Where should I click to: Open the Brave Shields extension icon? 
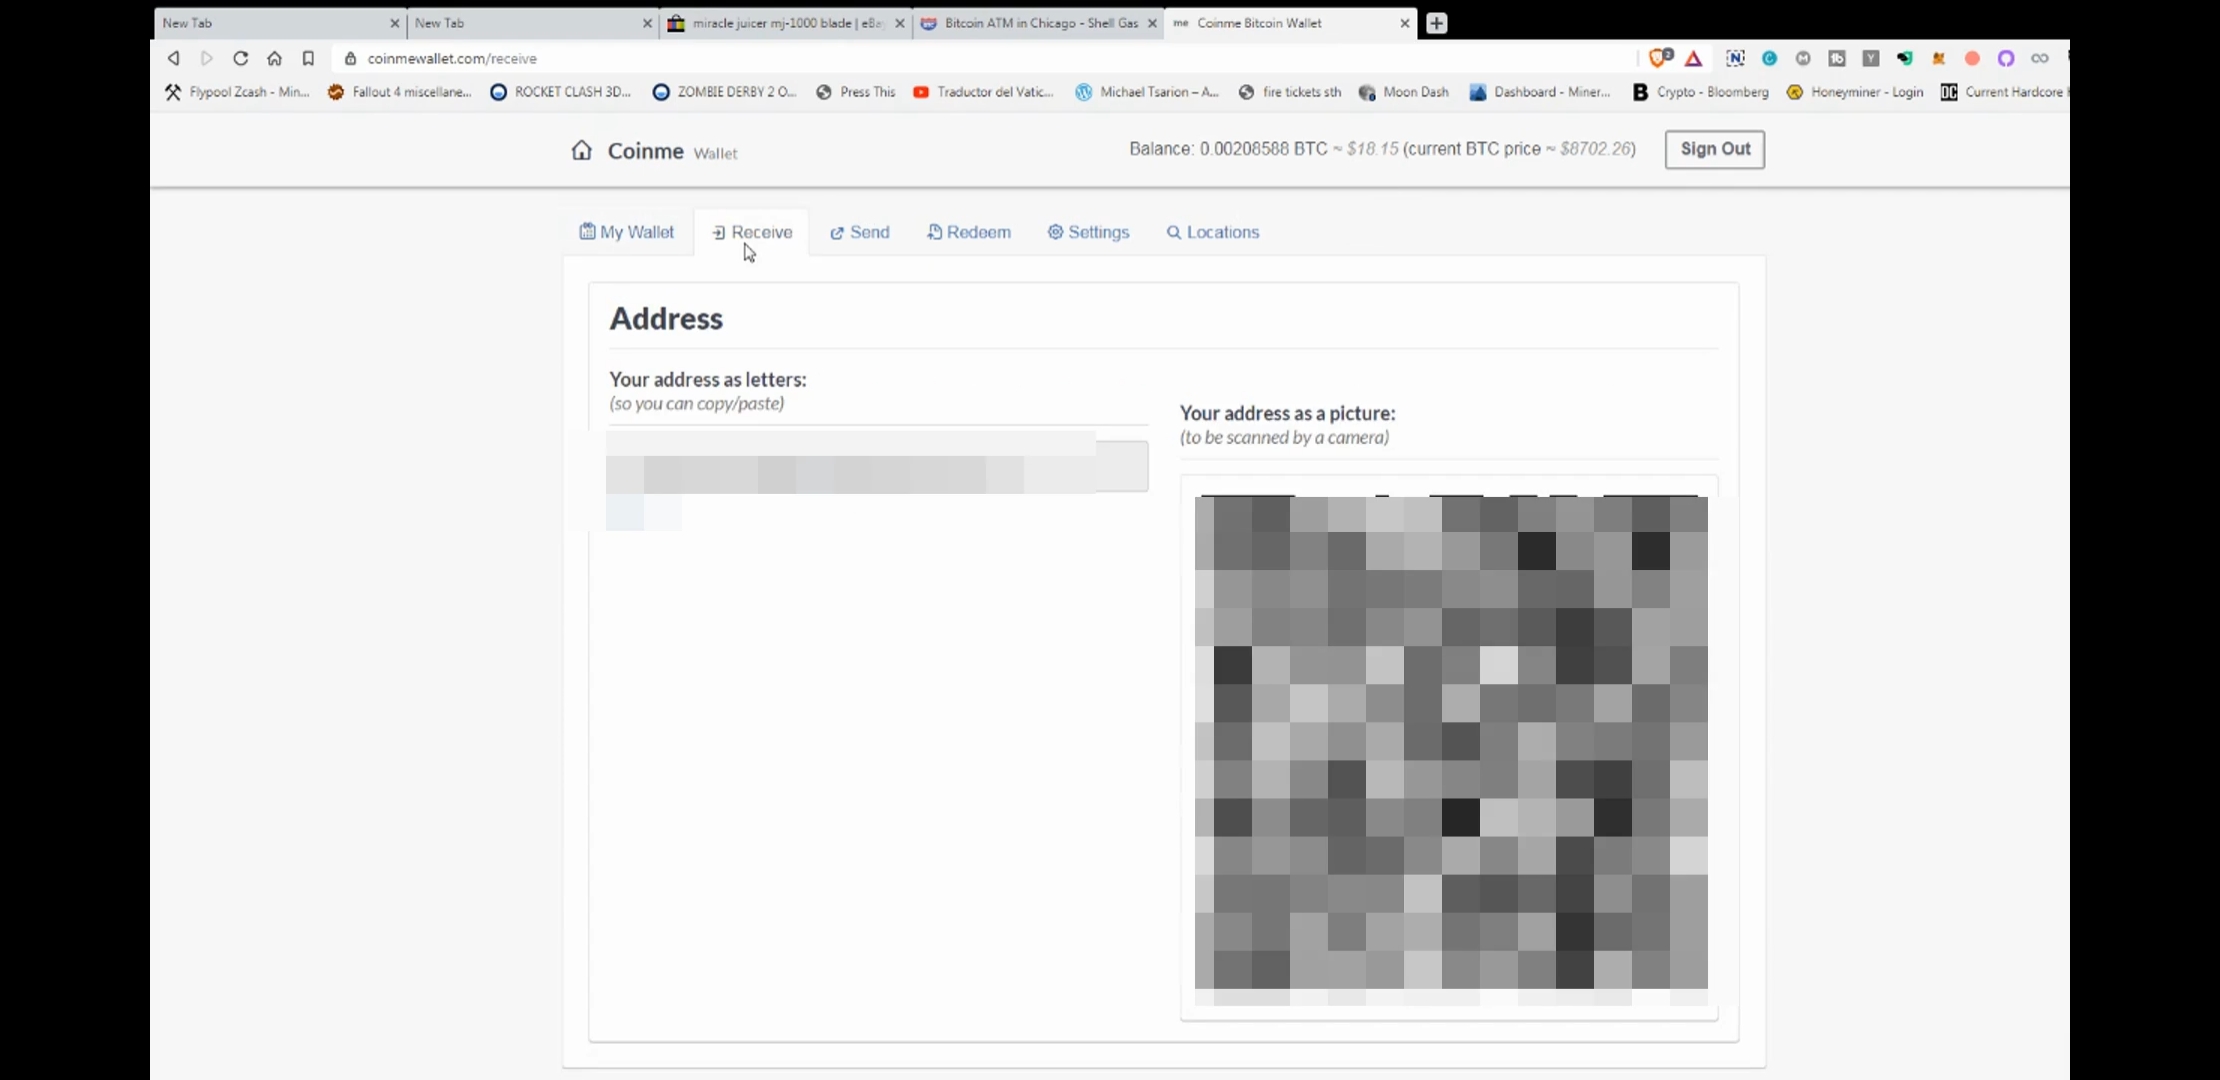pos(1658,59)
